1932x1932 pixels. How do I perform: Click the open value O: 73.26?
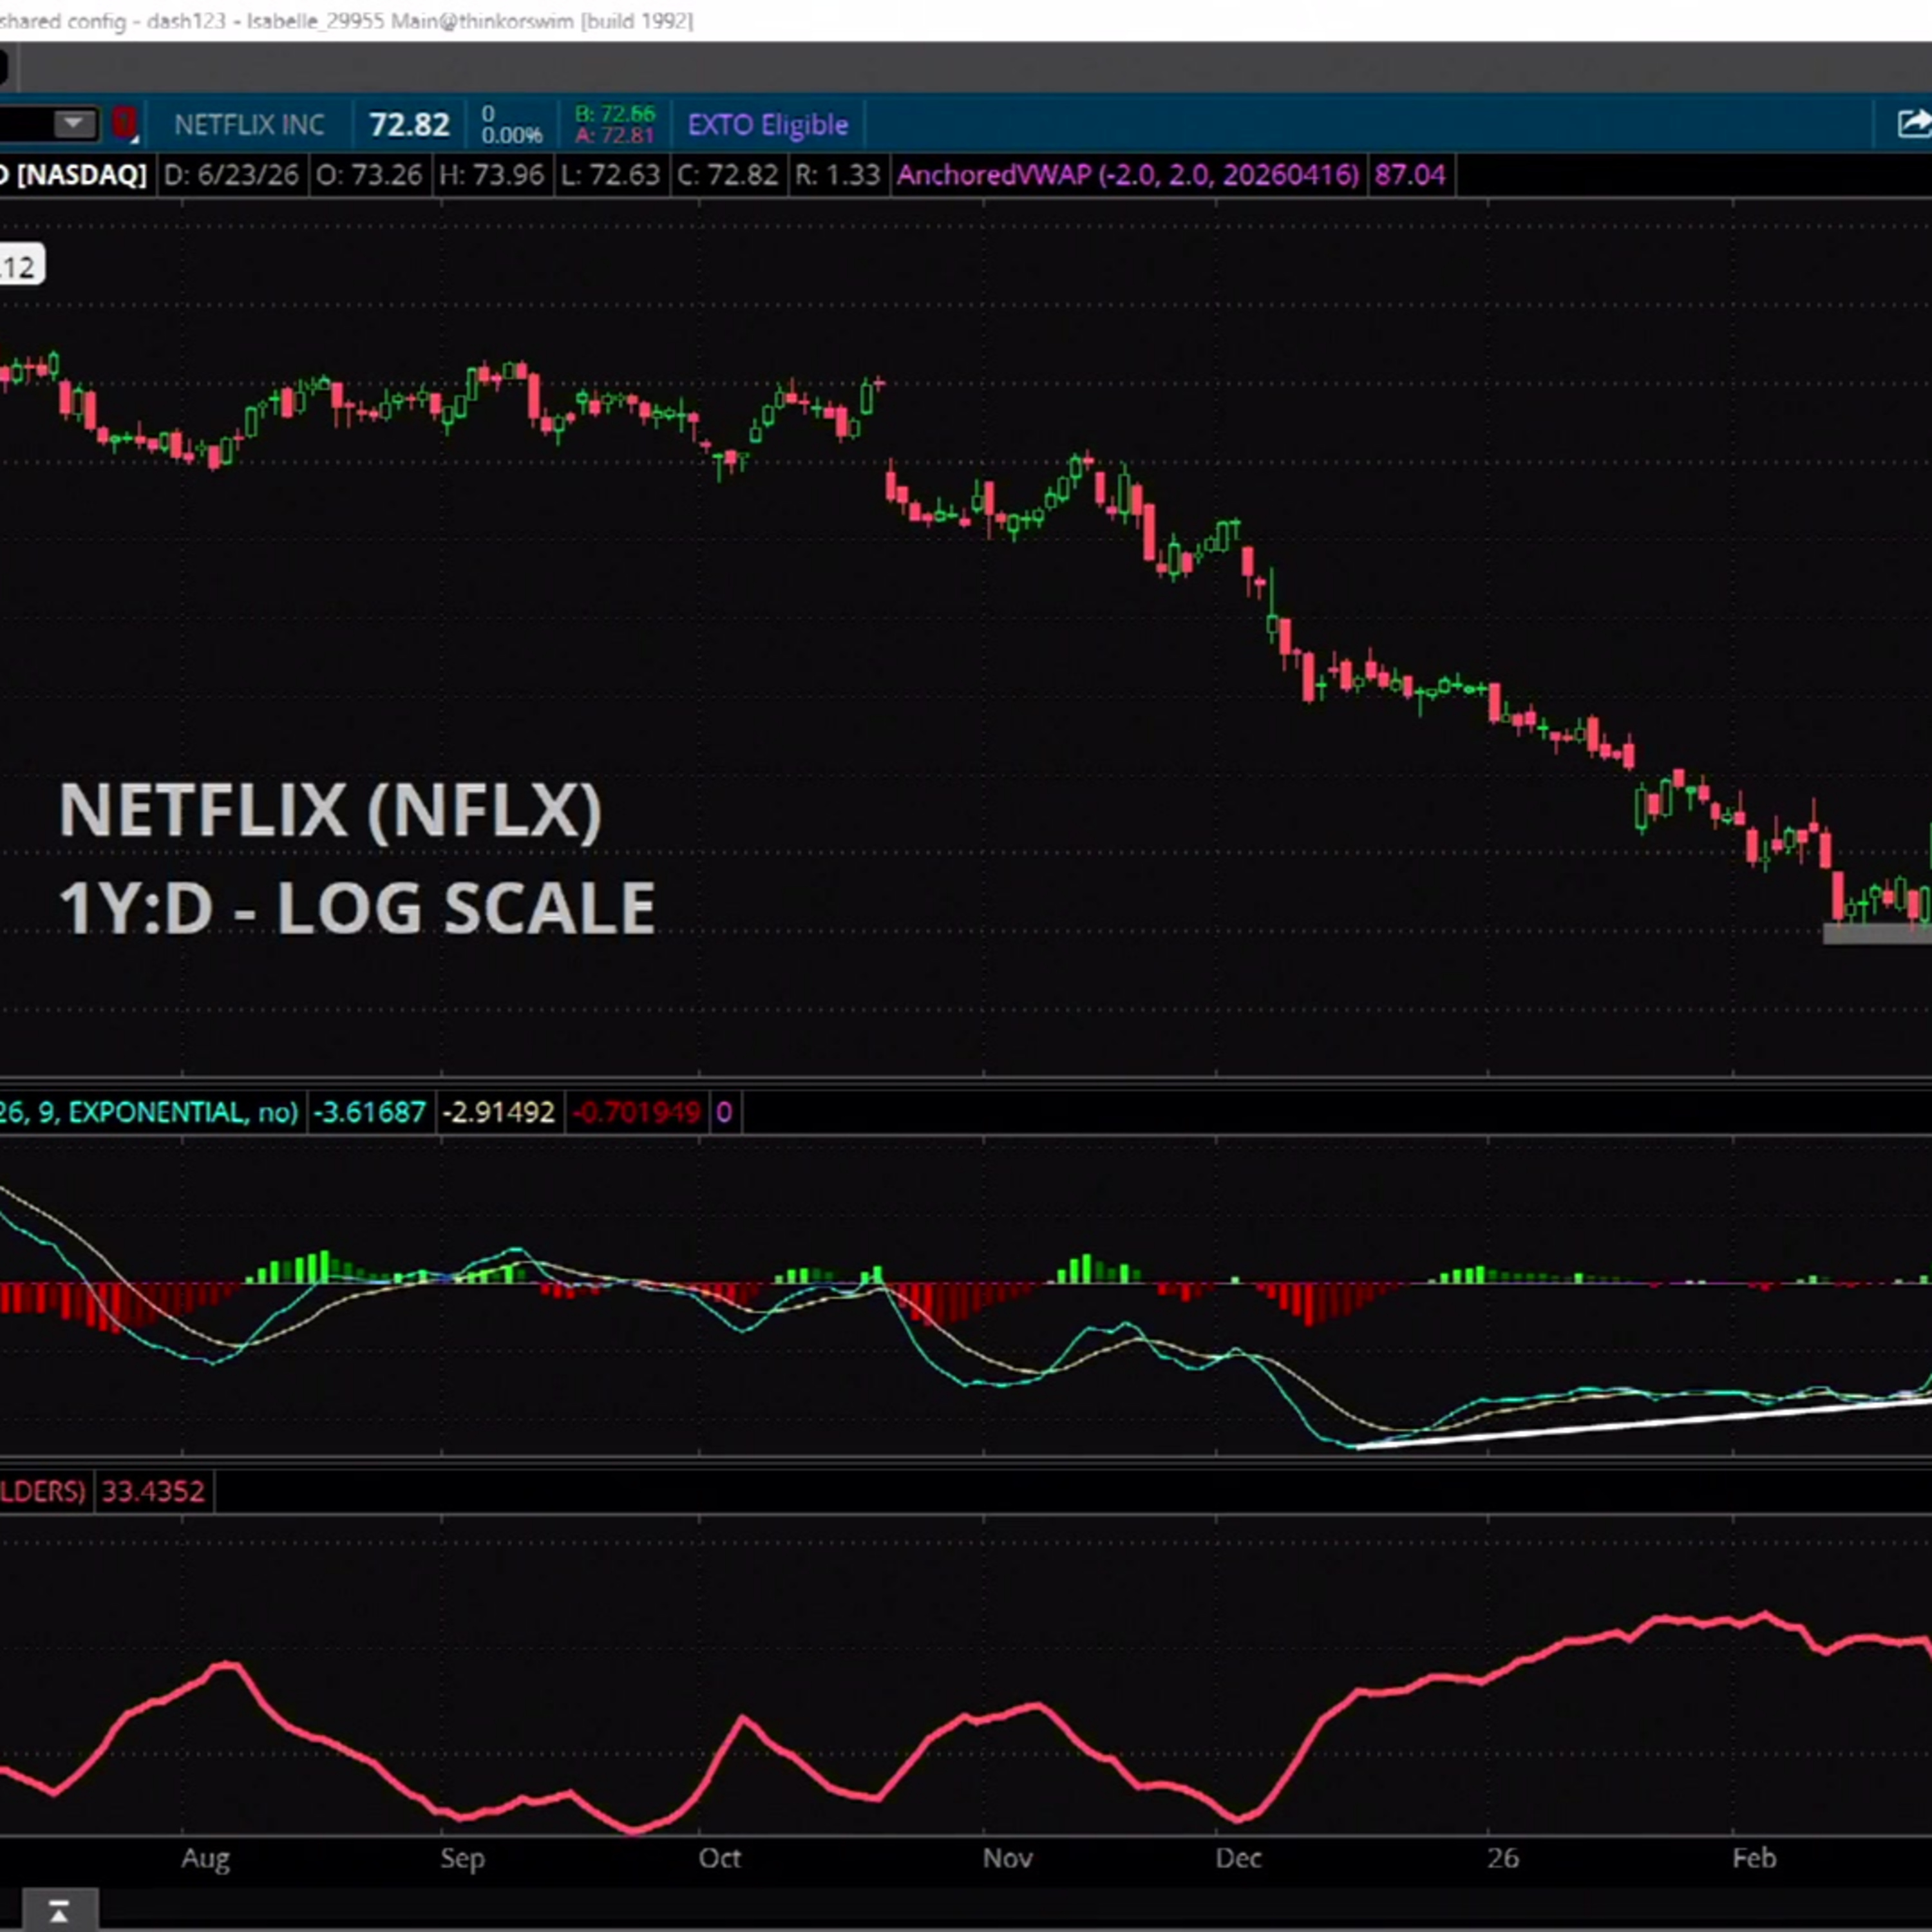tap(369, 175)
